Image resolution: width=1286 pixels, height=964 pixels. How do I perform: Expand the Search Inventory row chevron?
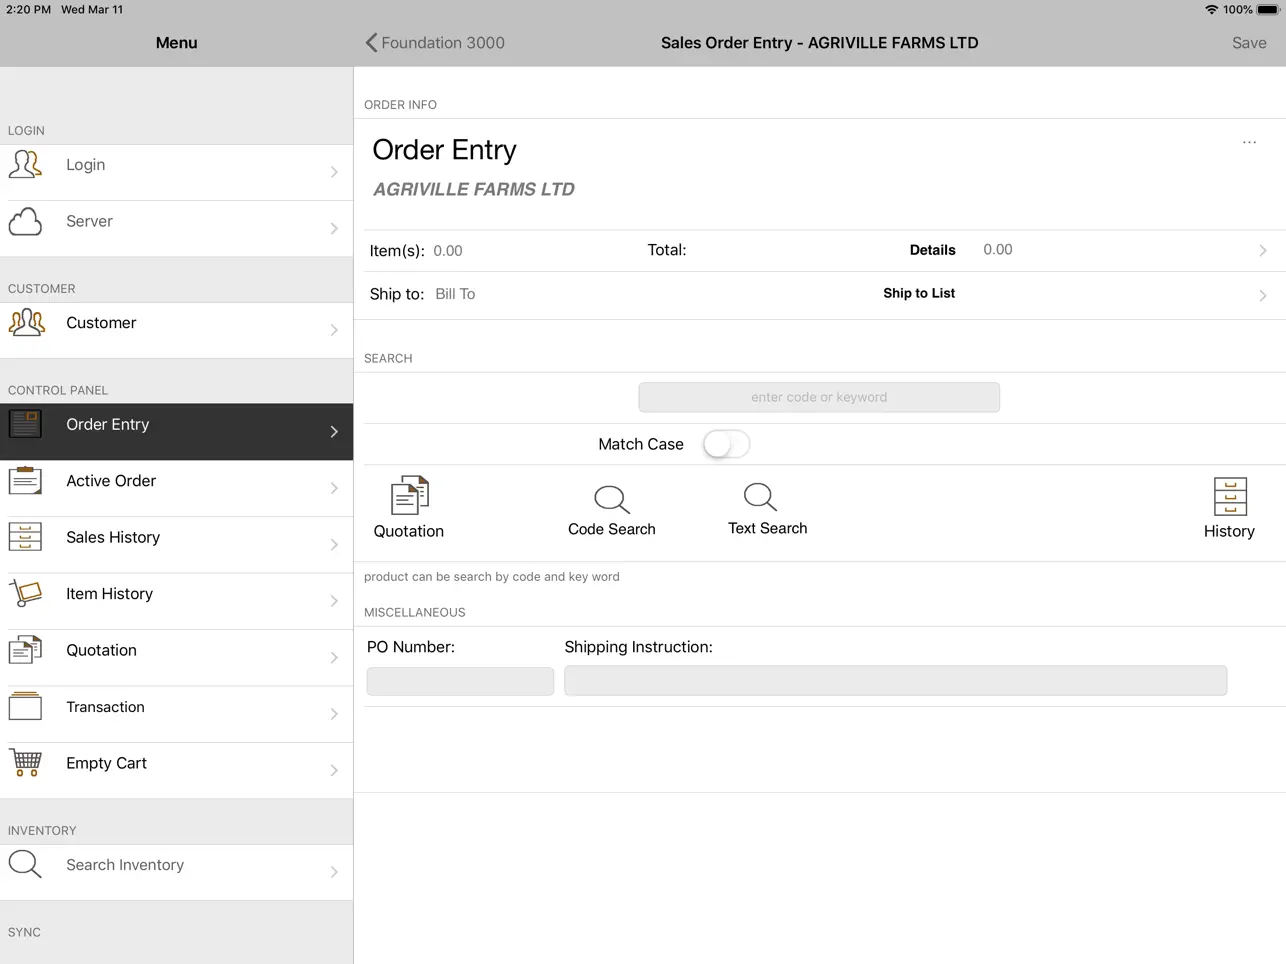tap(334, 872)
